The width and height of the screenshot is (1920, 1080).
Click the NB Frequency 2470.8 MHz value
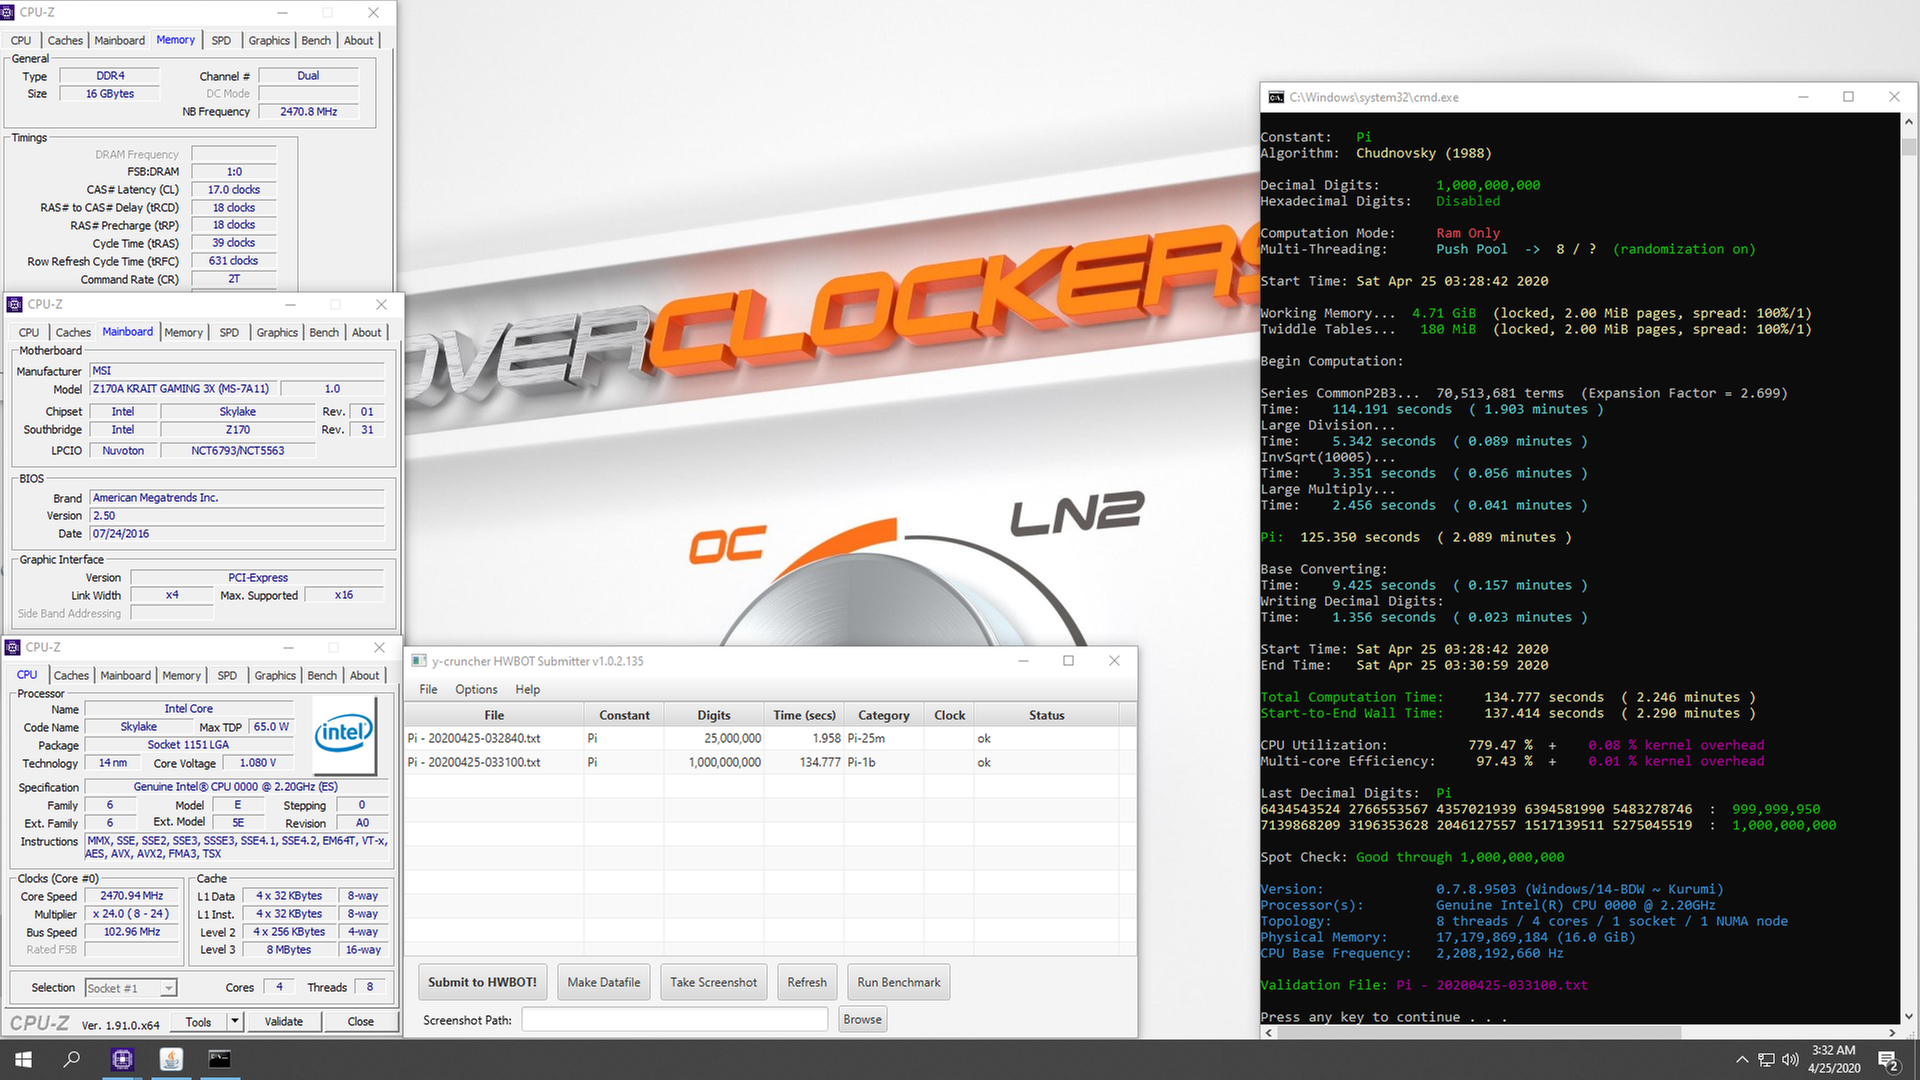point(308,112)
